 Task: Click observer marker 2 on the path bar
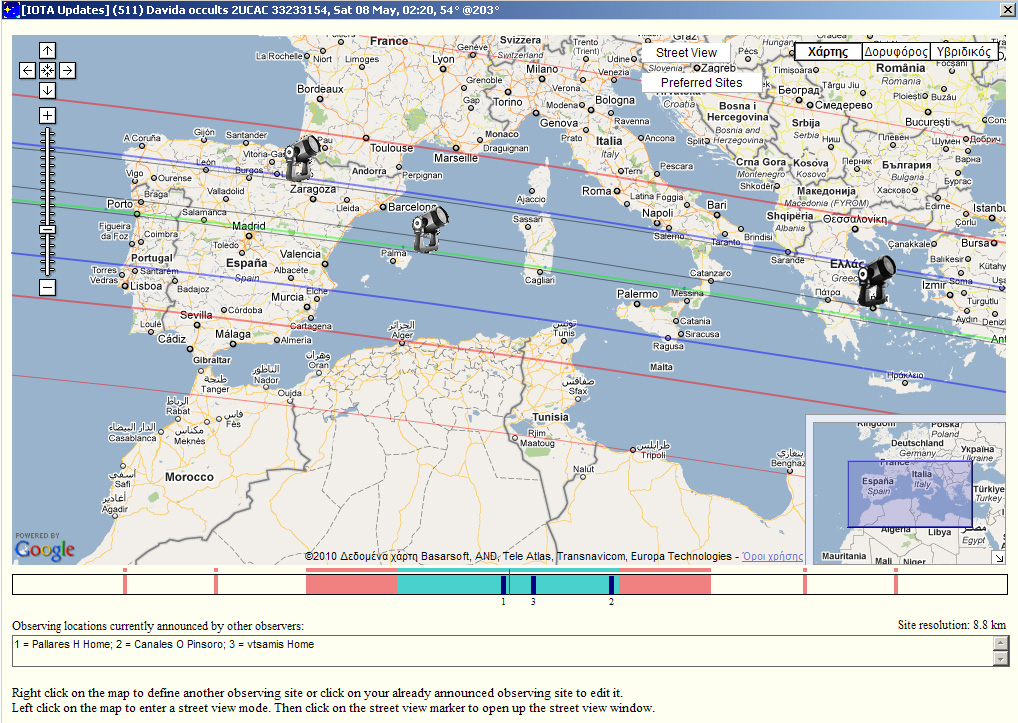coord(611,584)
